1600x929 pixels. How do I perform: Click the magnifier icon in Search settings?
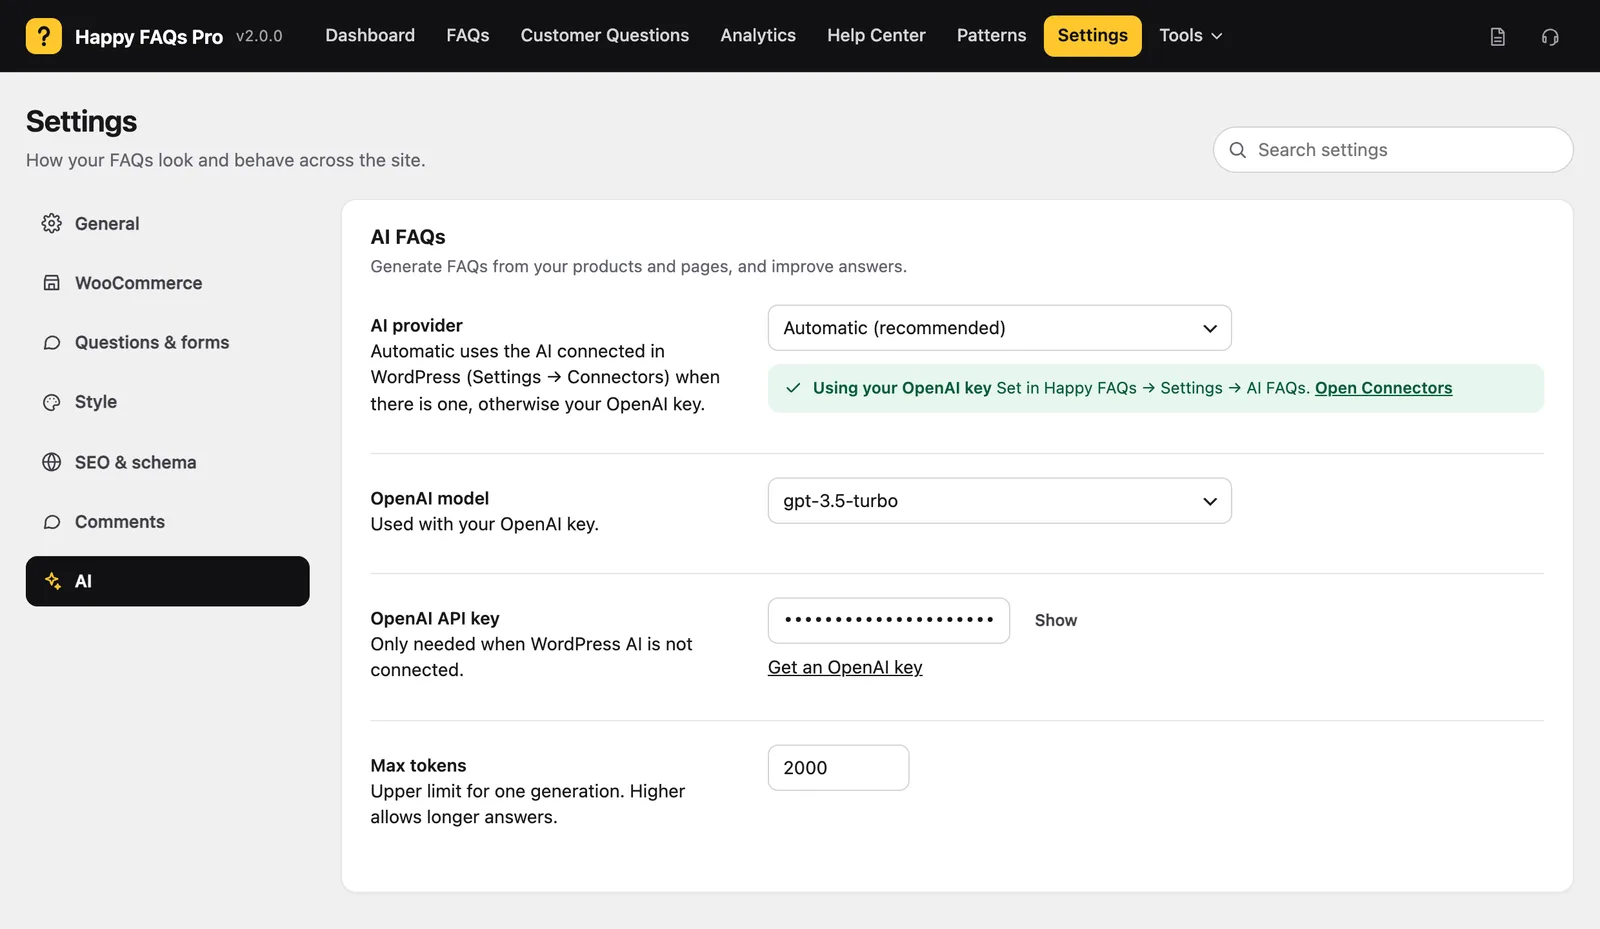click(1238, 150)
